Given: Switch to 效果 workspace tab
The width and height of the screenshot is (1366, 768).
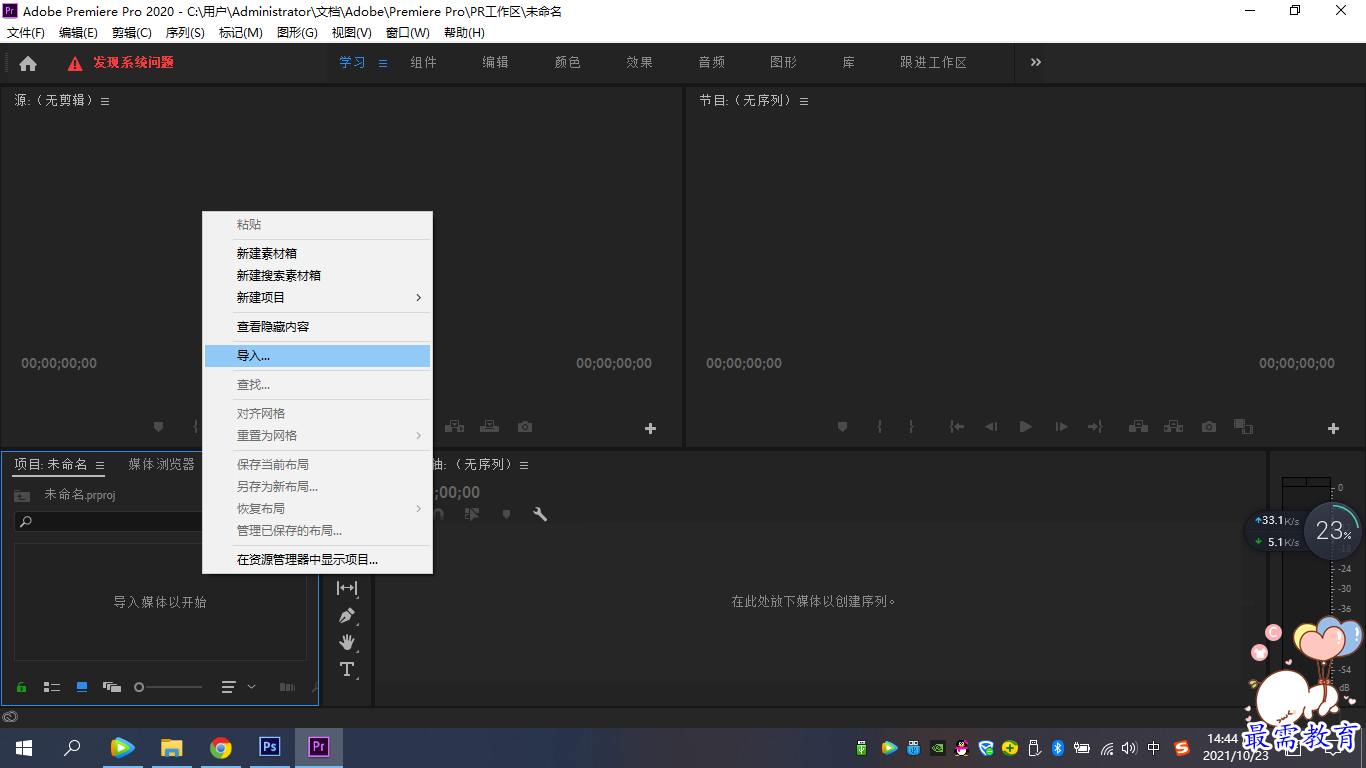Looking at the screenshot, I should (640, 62).
